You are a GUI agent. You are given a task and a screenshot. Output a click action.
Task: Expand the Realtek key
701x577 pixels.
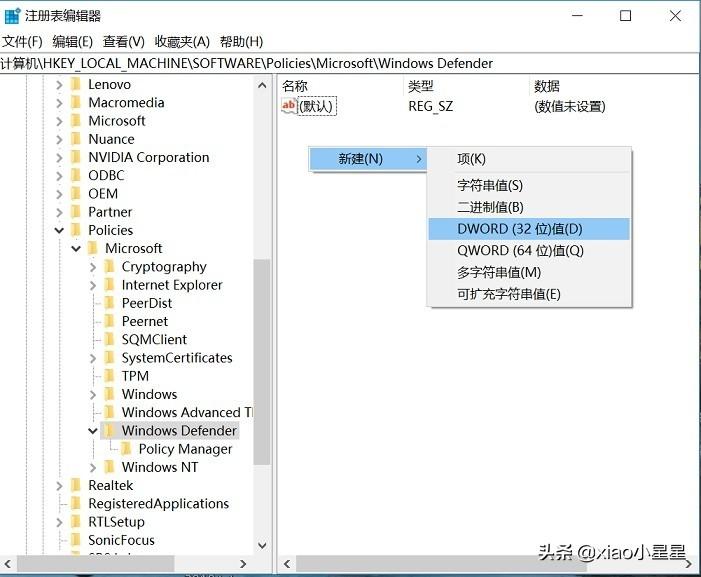click(59, 486)
